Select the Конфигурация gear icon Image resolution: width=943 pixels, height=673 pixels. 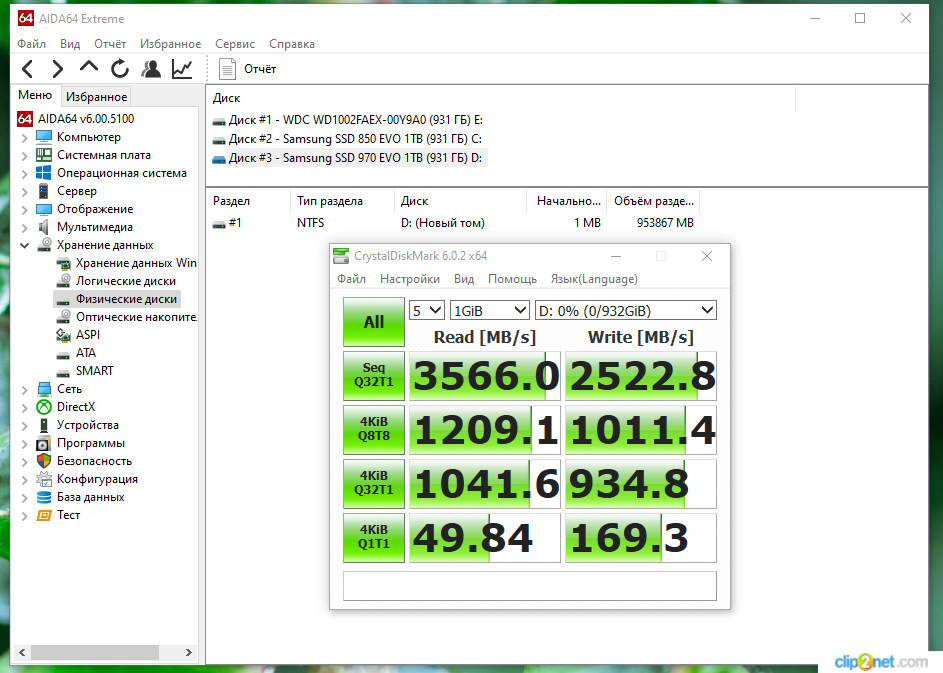click(44, 479)
